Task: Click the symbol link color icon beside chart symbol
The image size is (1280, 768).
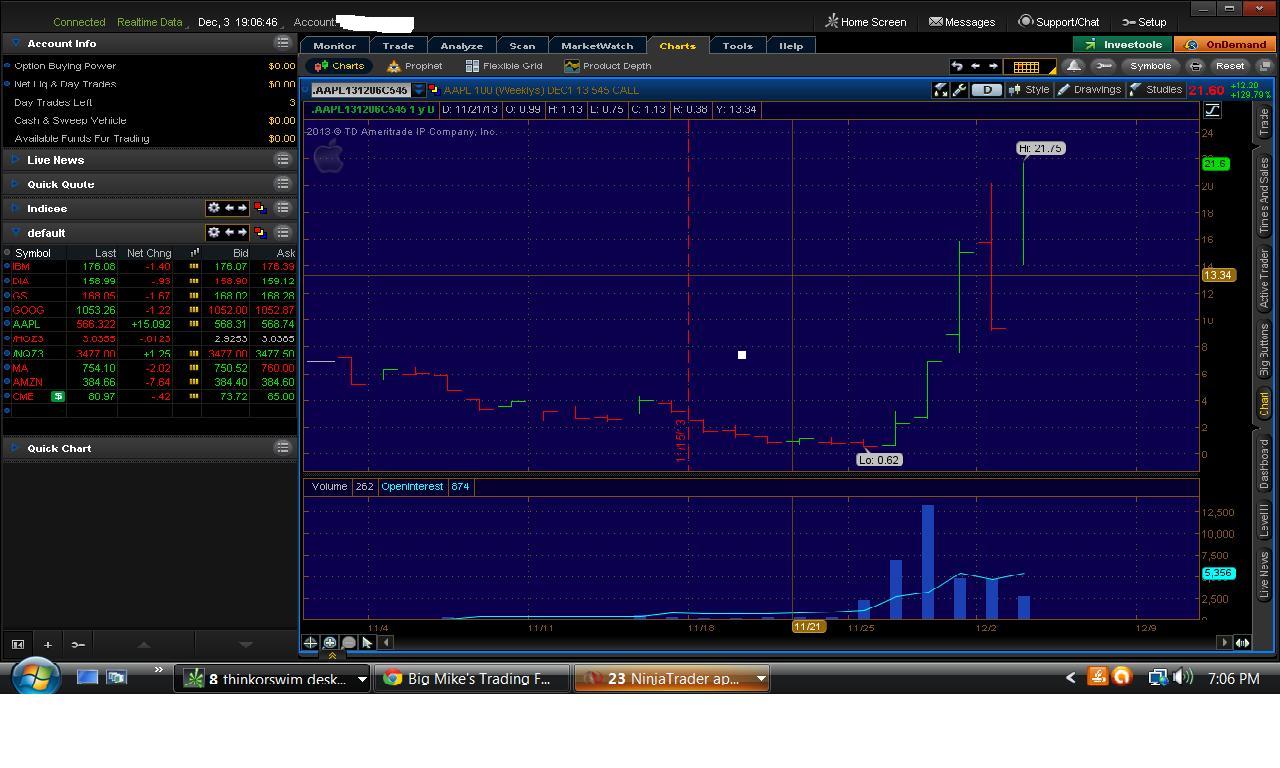Action: [x=433, y=90]
